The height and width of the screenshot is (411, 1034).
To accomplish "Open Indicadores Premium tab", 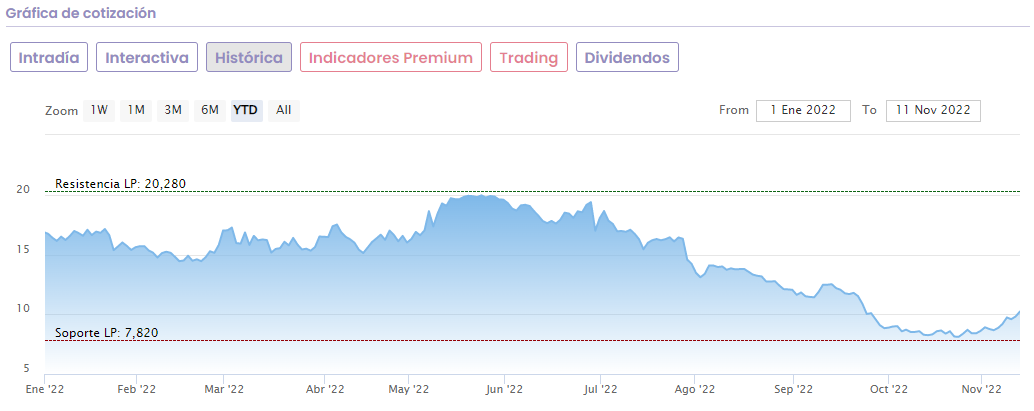I will pyautogui.click(x=391, y=57).
